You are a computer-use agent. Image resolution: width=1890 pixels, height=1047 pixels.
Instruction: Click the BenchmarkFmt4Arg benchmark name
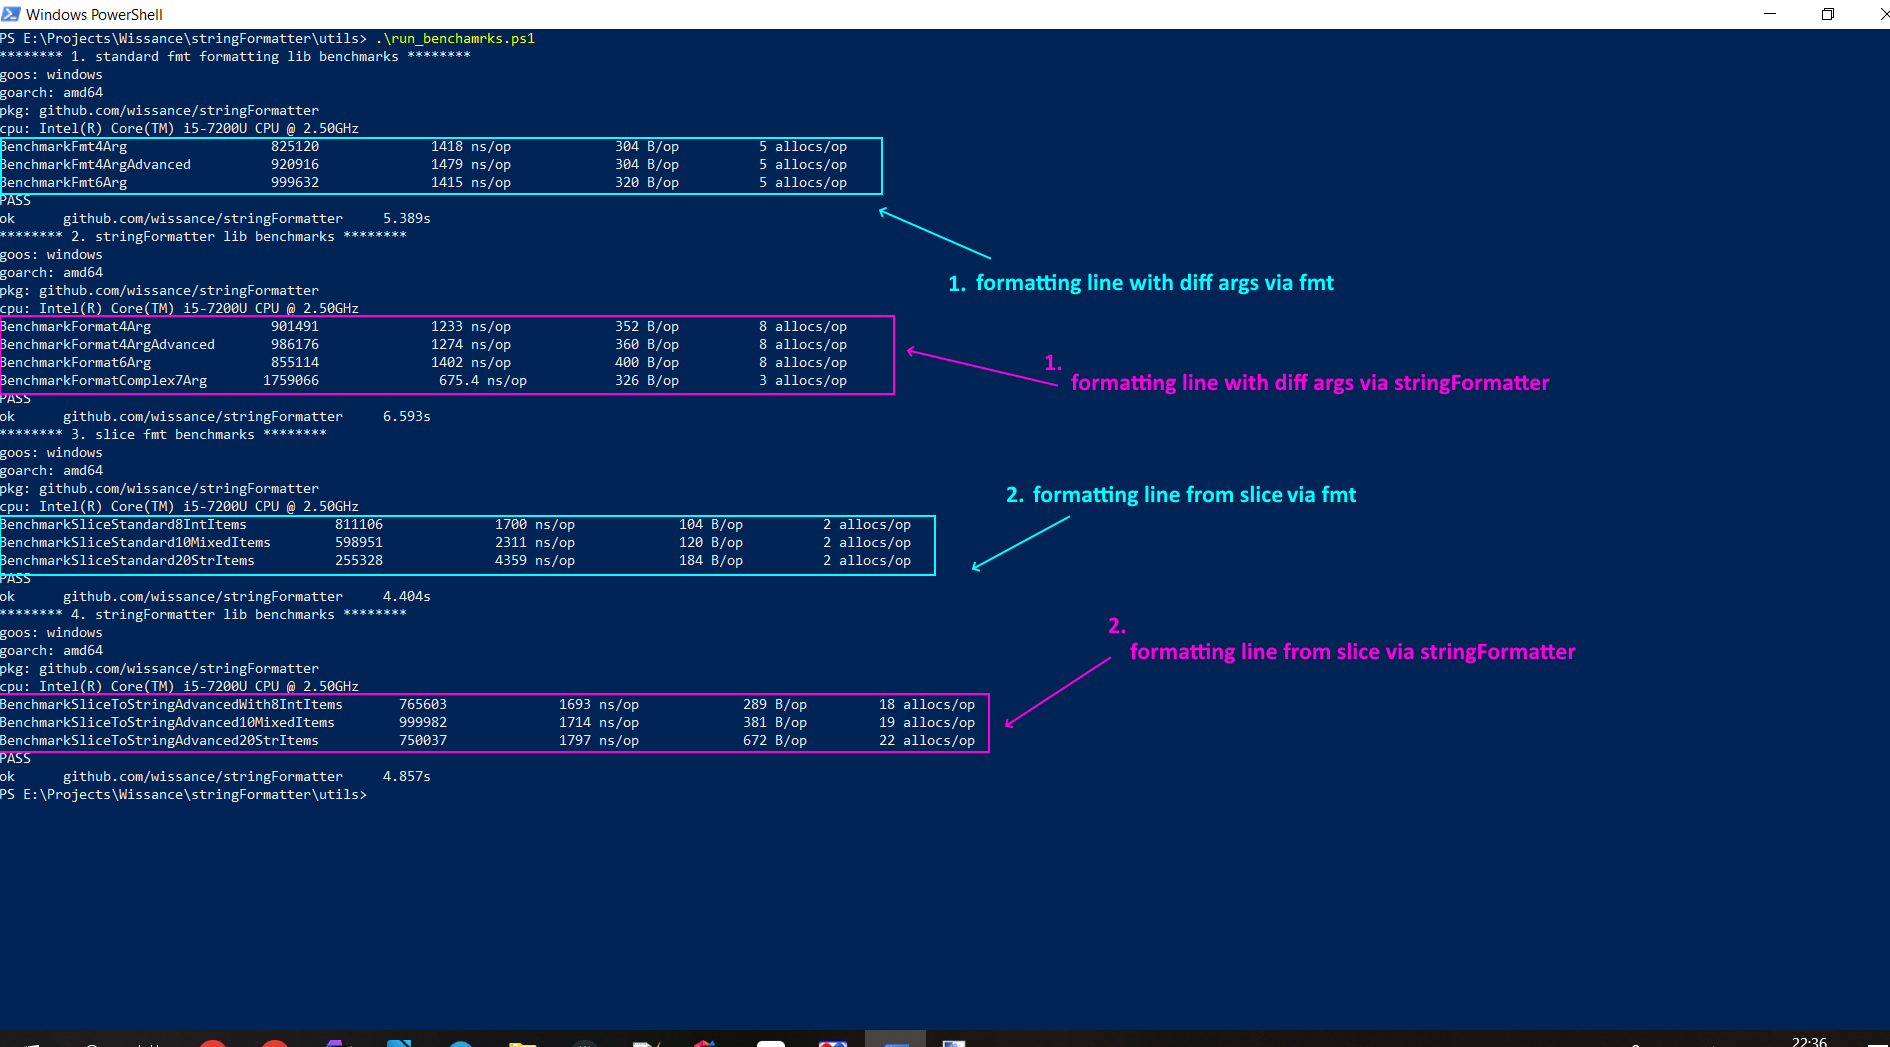point(64,147)
